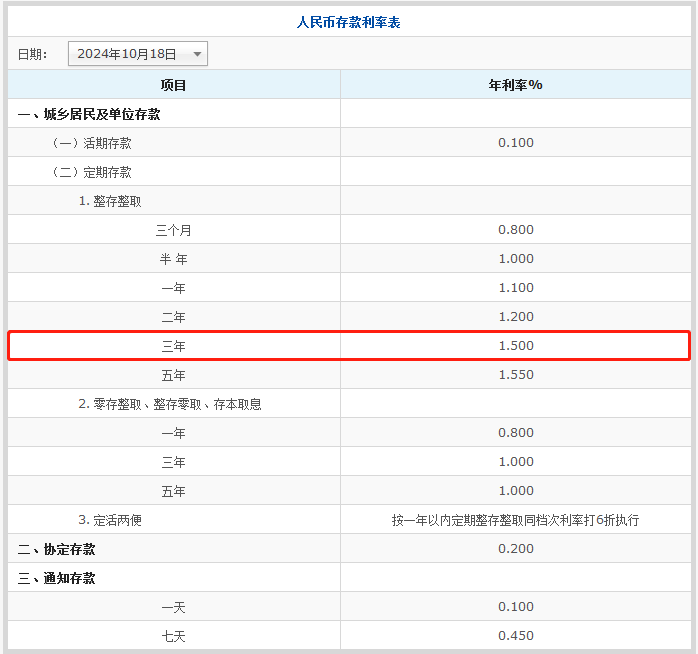Image resolution: width=698 pixels, height=654 pixels.
Task: Select the 半年 term label
Action: [174, 259]
